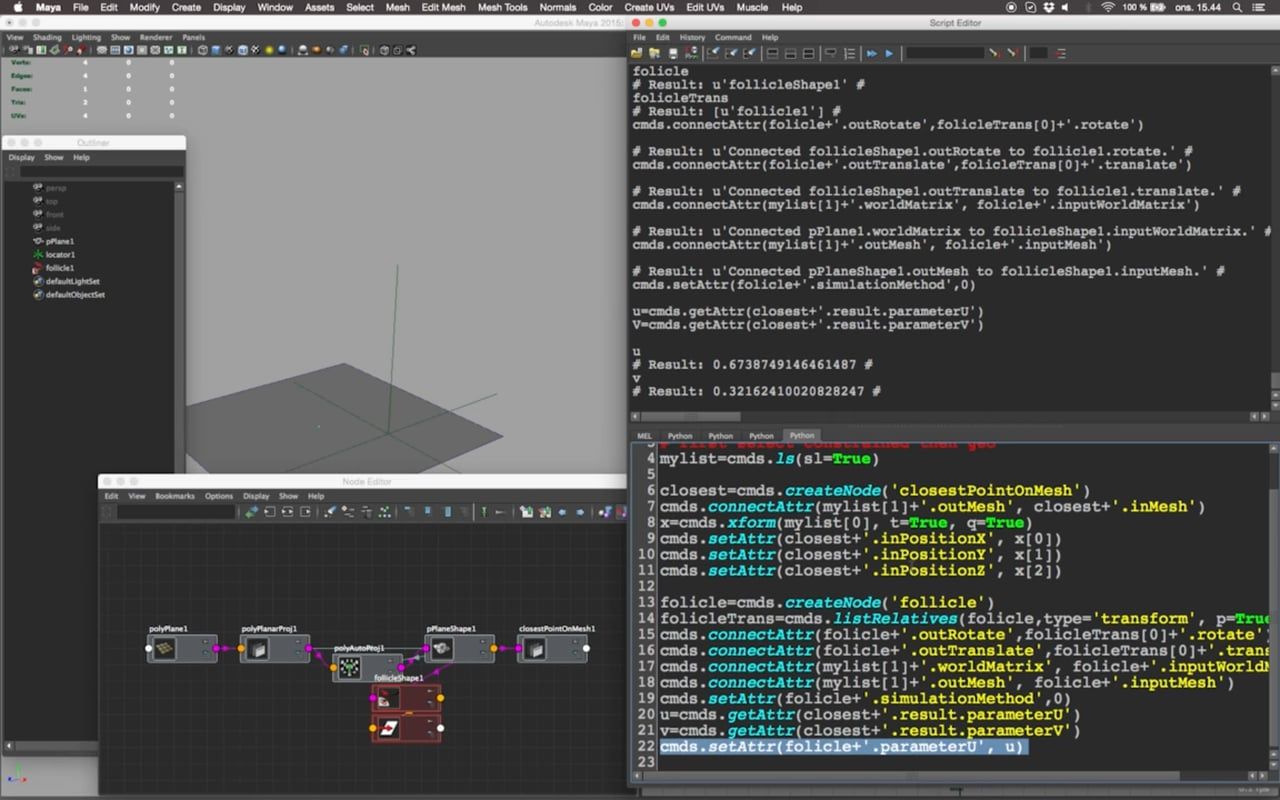Show line numbers icon in Script Editor toolbar
This screenshot has height=800, width=1280.
(x=850, y=53)
